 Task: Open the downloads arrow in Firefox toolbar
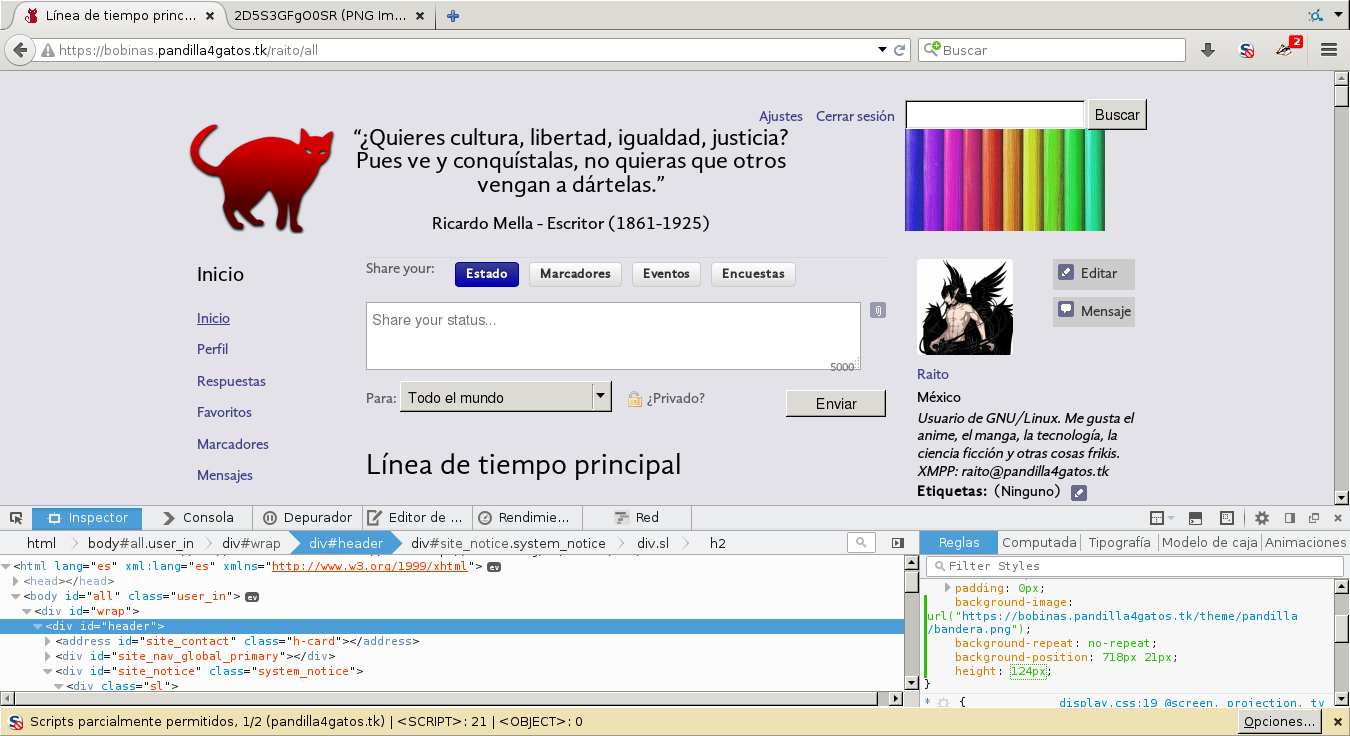coord(1208,50)
